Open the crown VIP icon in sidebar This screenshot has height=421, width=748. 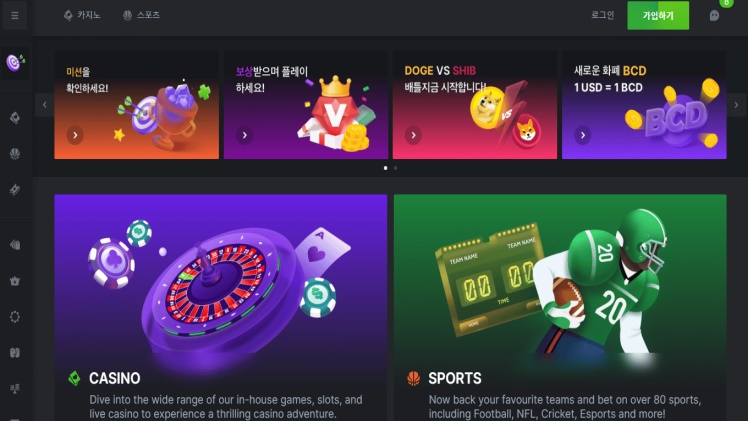click(x=15, y=281)
